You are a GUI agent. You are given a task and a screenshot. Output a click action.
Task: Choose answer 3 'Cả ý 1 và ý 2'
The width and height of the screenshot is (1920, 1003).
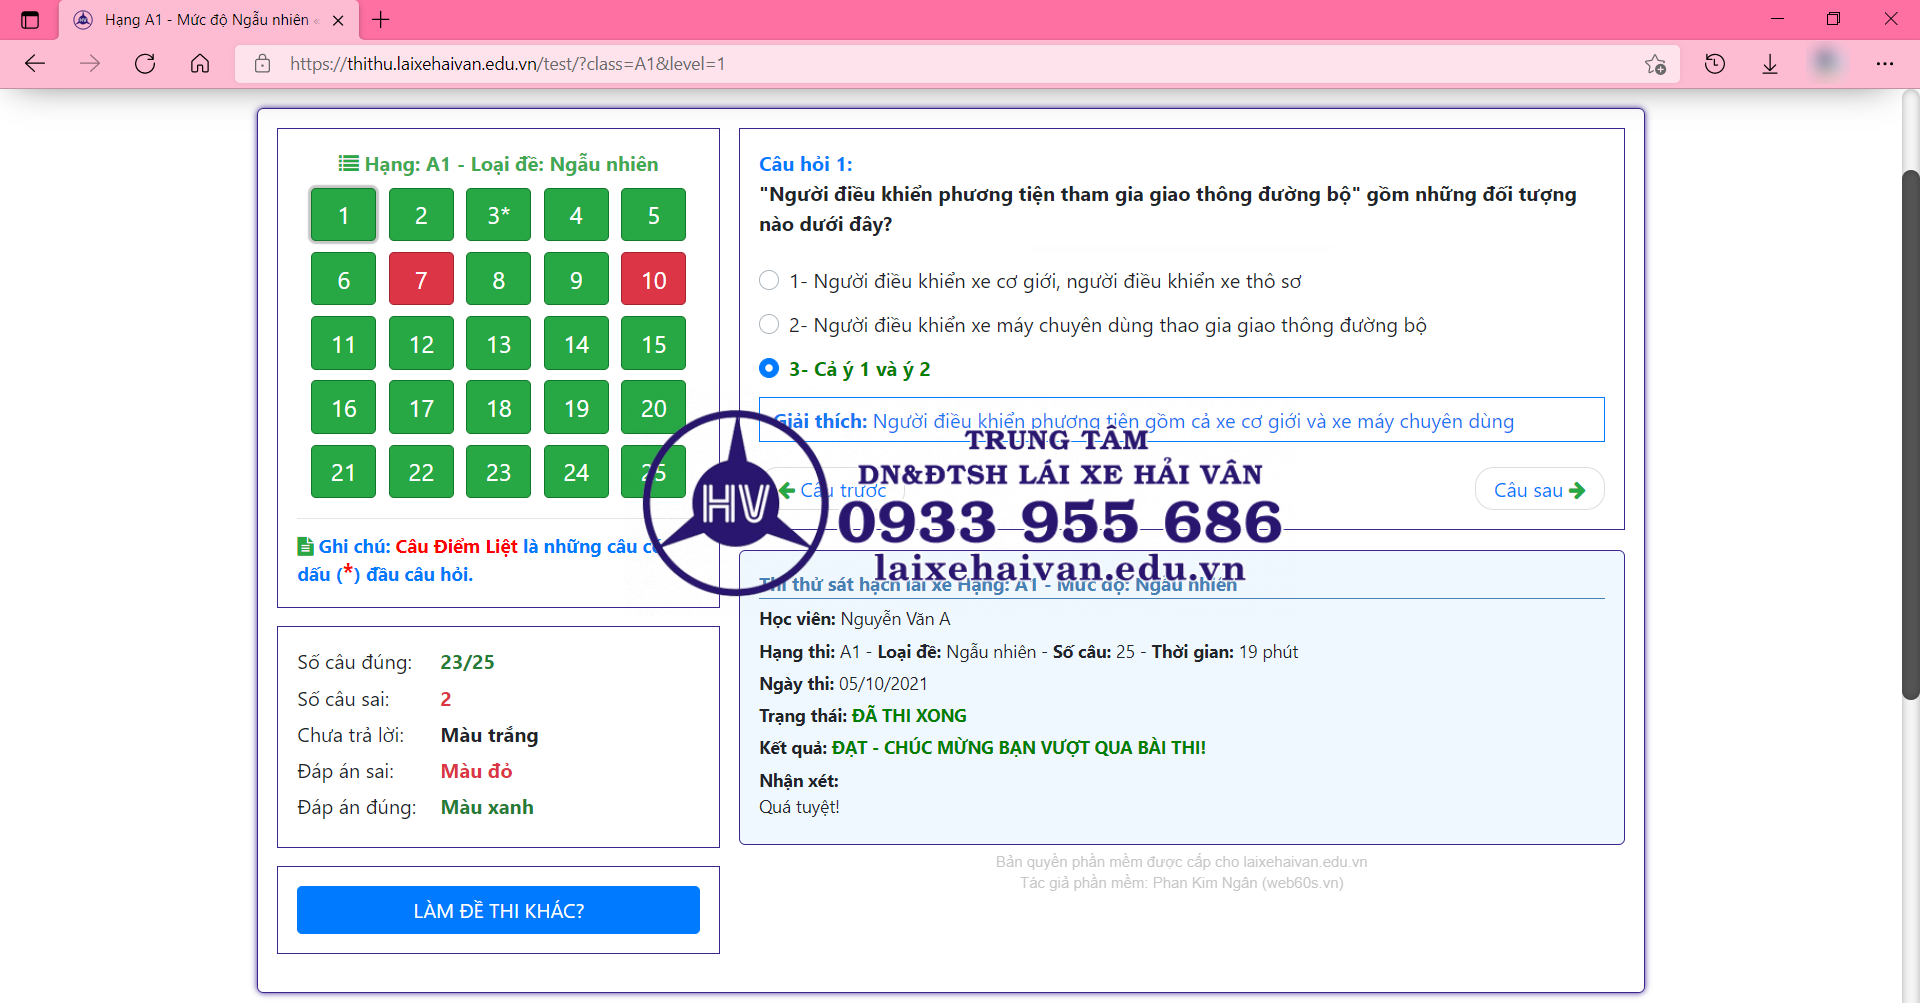click(769, 369)
